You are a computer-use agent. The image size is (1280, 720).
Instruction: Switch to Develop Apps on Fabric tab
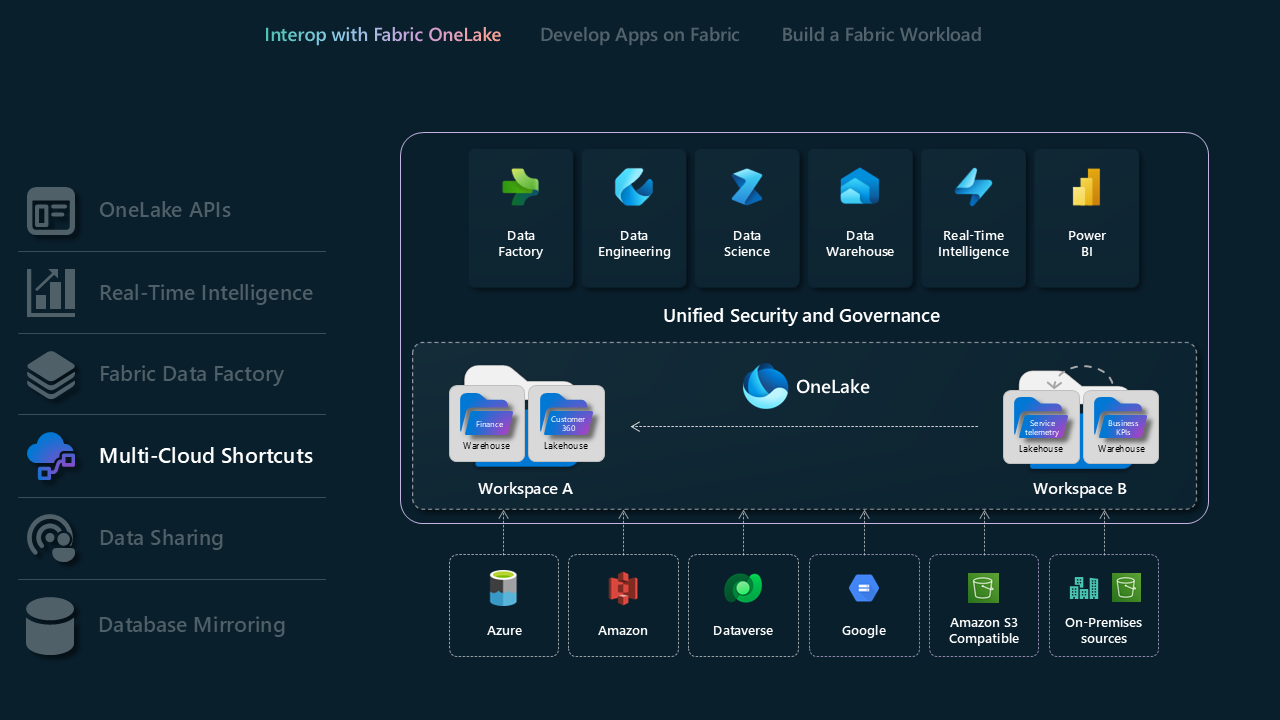coord(640,35)
